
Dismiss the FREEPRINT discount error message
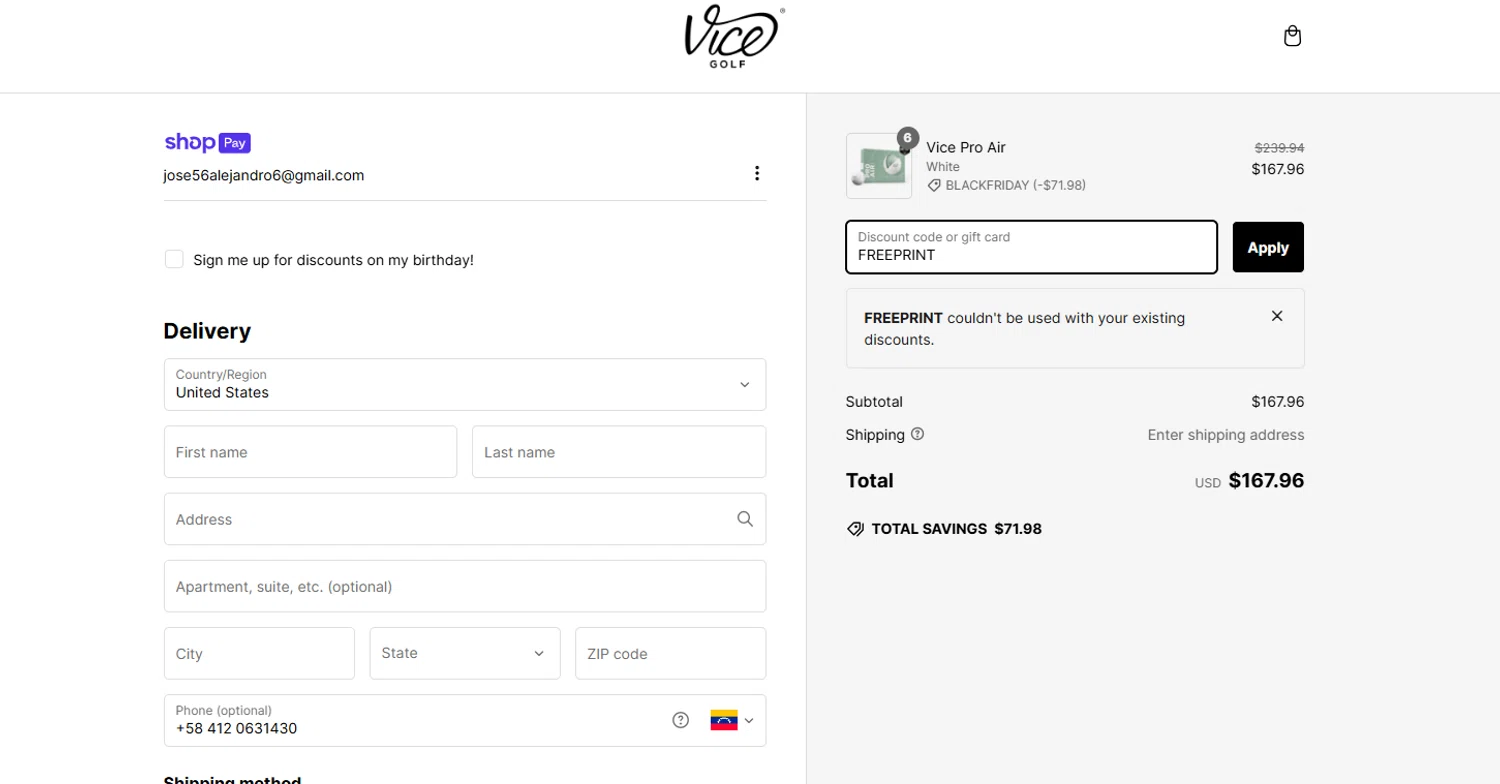[1277, 316]
